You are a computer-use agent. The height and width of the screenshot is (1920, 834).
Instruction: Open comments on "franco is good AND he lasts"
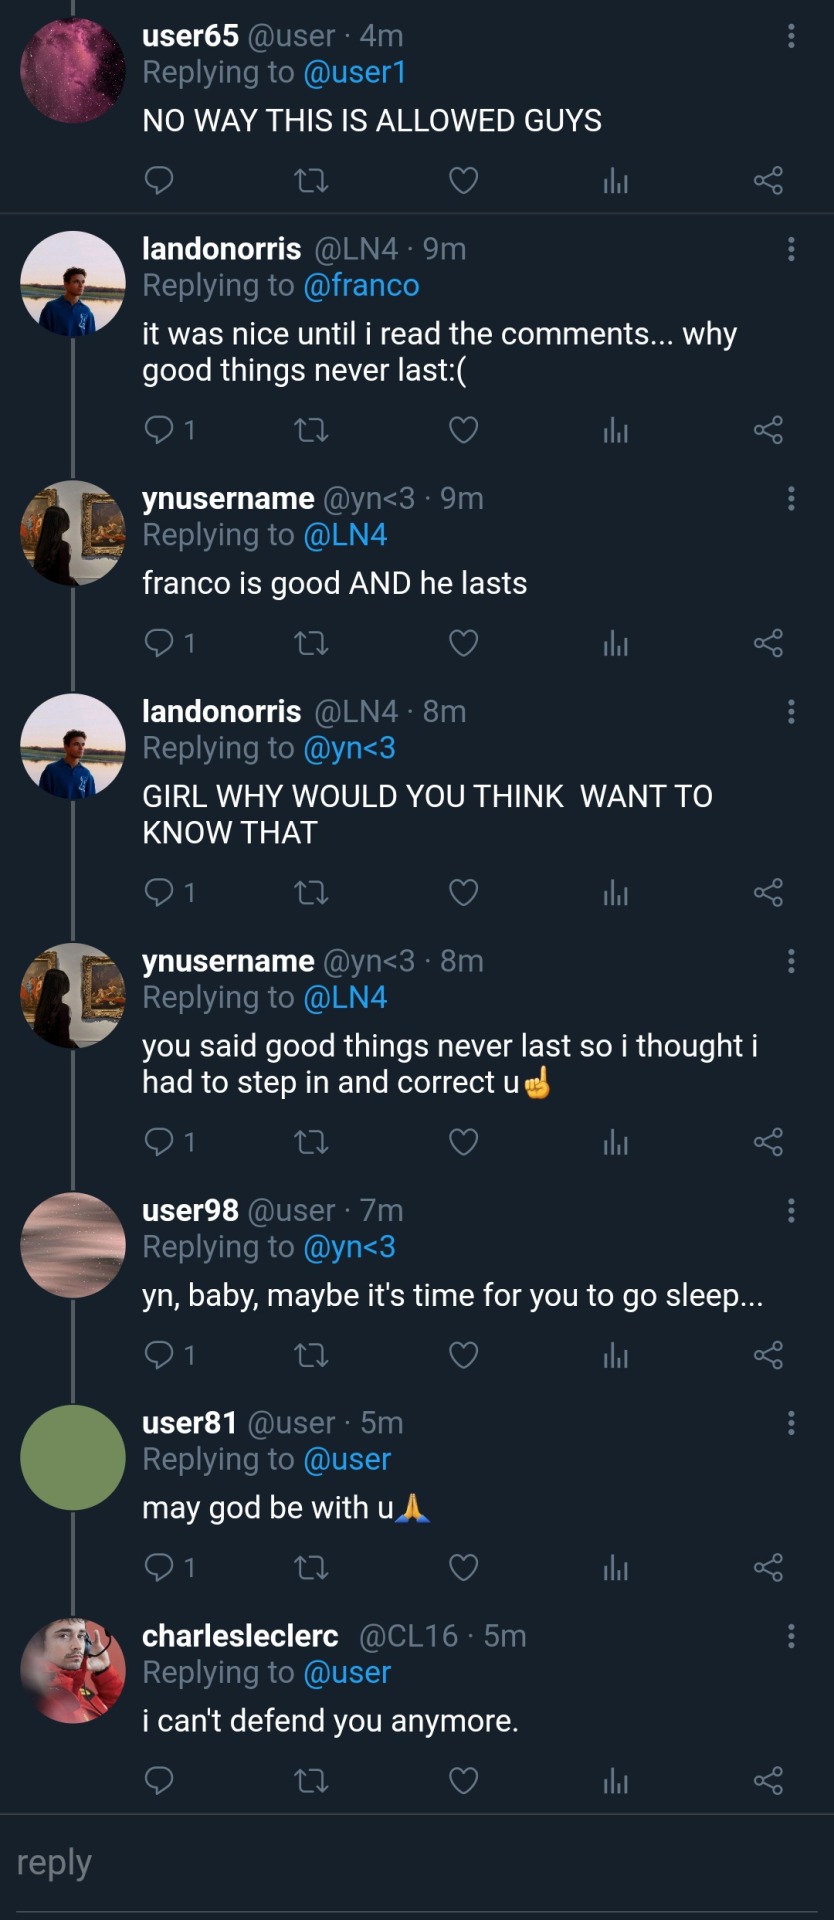coord(160,643)
